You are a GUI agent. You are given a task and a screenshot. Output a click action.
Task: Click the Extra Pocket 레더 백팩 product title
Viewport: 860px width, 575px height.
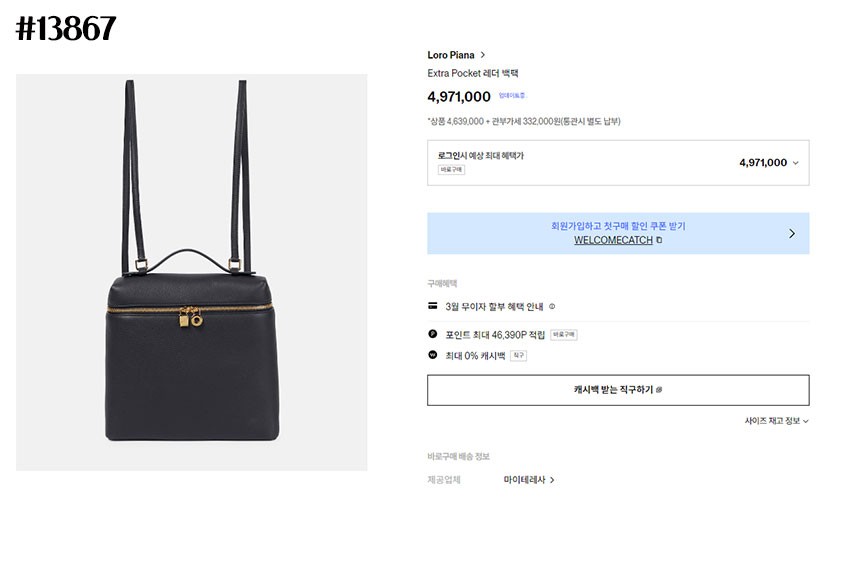473,73
